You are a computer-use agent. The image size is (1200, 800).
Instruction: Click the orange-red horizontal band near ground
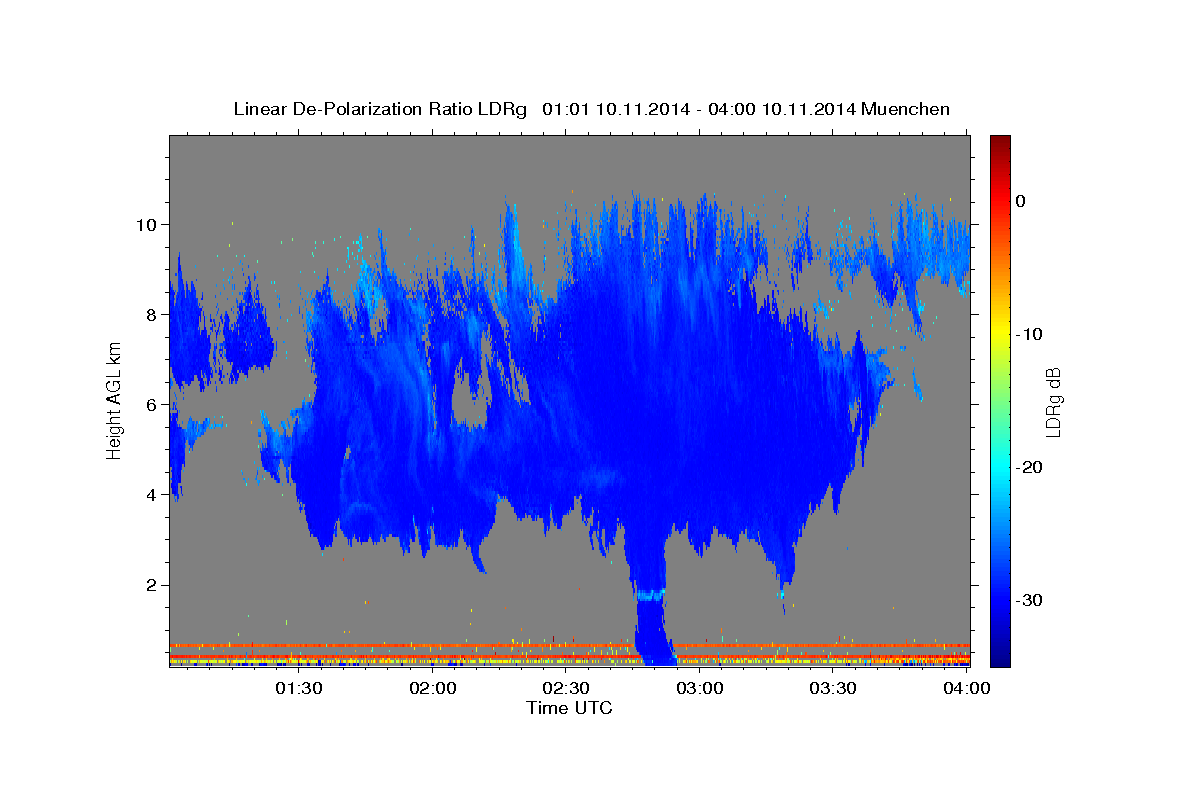(x=569, y=646)
